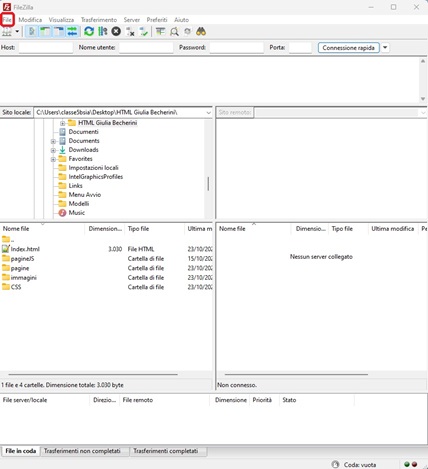Switch to File in coda tab
Screen dimensions: 428x469
point(20,451)
